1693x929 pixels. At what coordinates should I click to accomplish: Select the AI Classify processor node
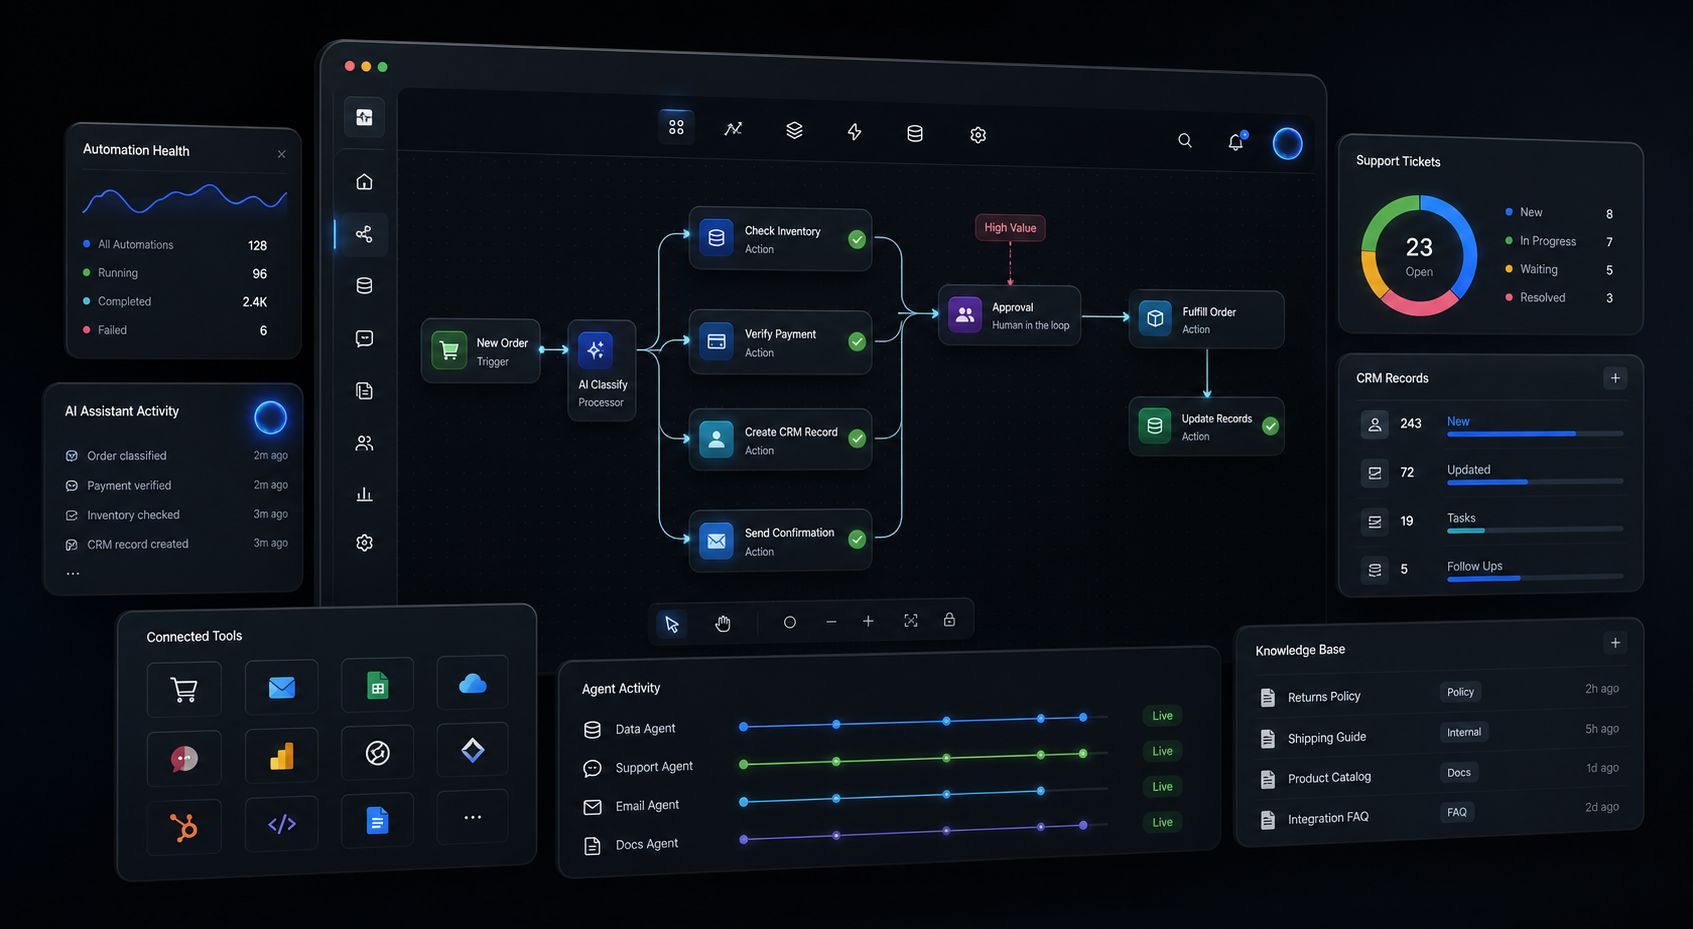[x=602, y=370]
